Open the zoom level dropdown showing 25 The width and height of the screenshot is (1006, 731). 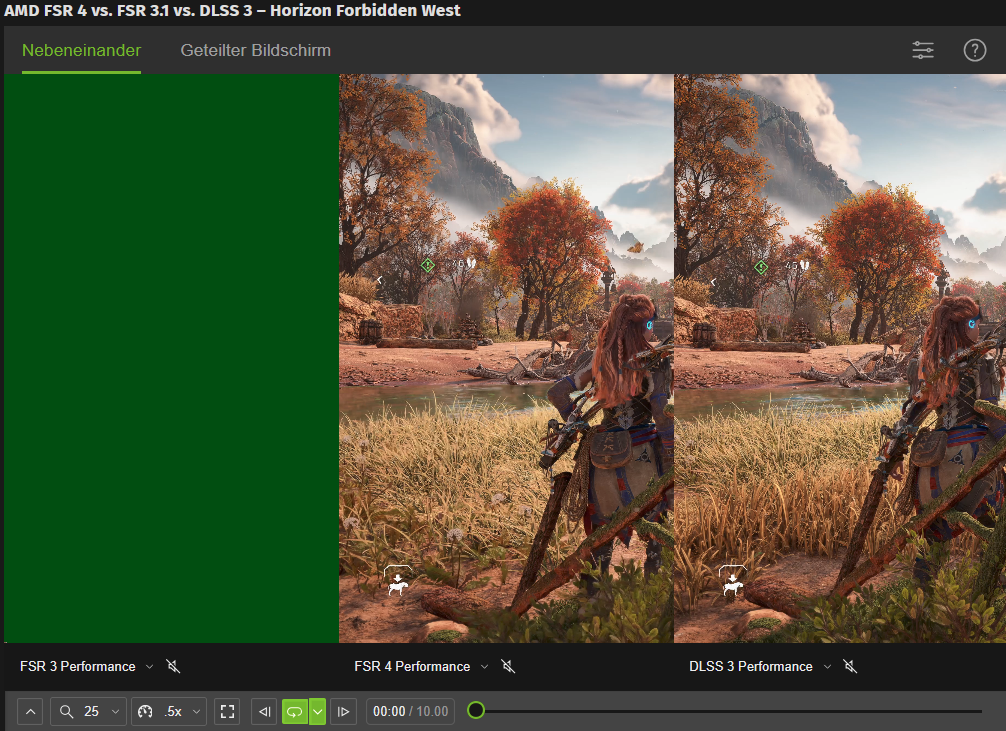pos(88,711)
